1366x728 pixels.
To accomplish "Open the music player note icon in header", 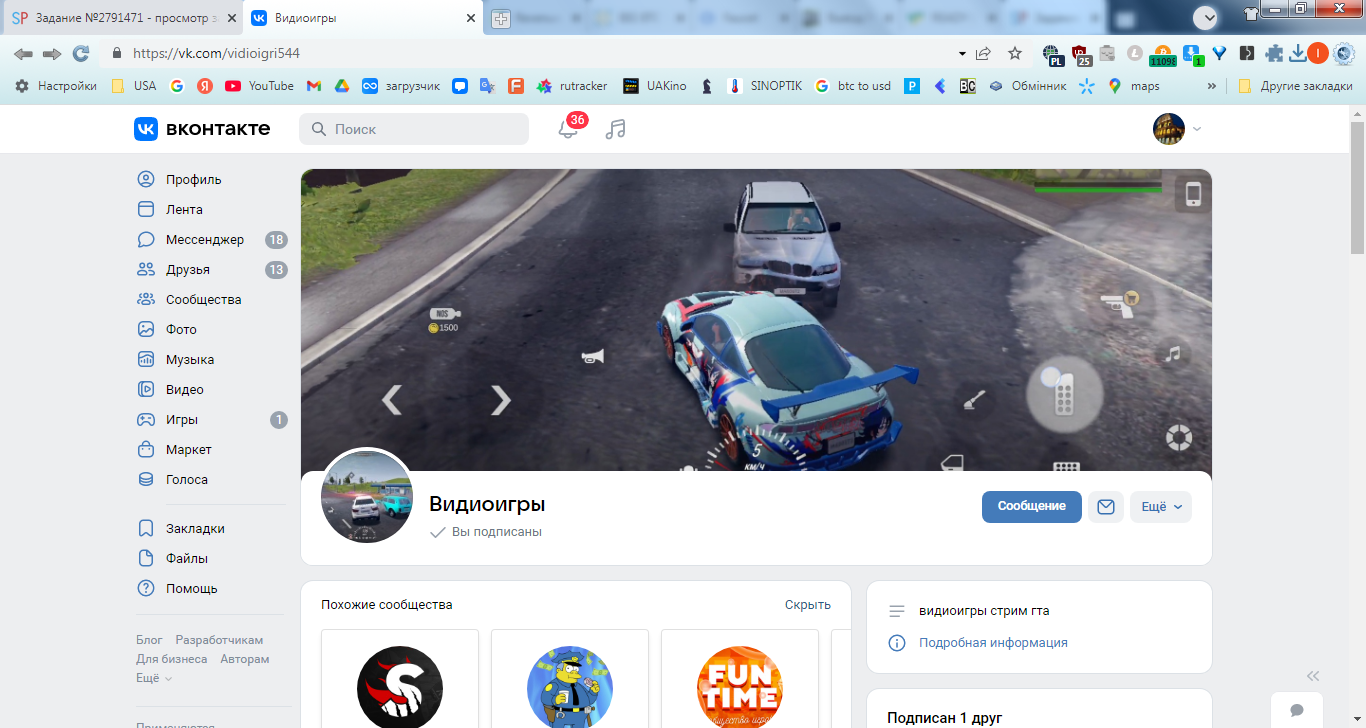I will click(x=616, y=129).
